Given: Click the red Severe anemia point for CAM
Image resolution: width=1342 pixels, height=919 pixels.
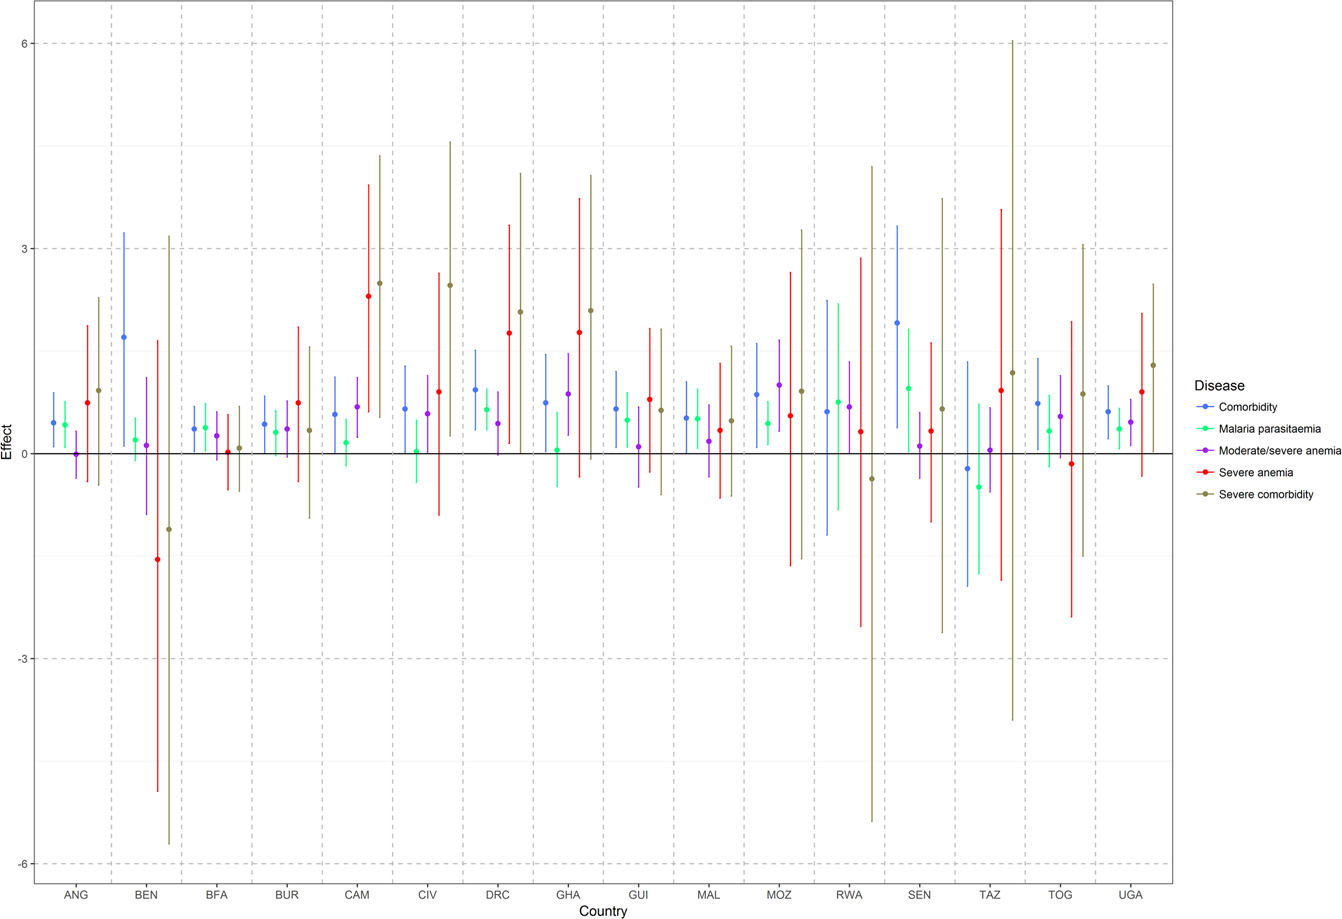Looking at the screenshot, I should click(368, 296).
